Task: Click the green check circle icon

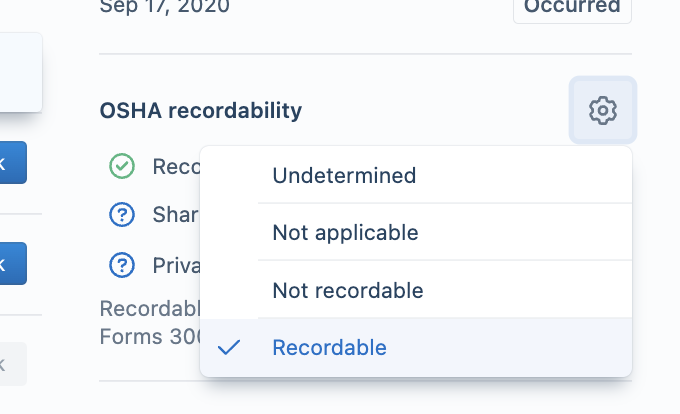Action: [x=122, y=166]
